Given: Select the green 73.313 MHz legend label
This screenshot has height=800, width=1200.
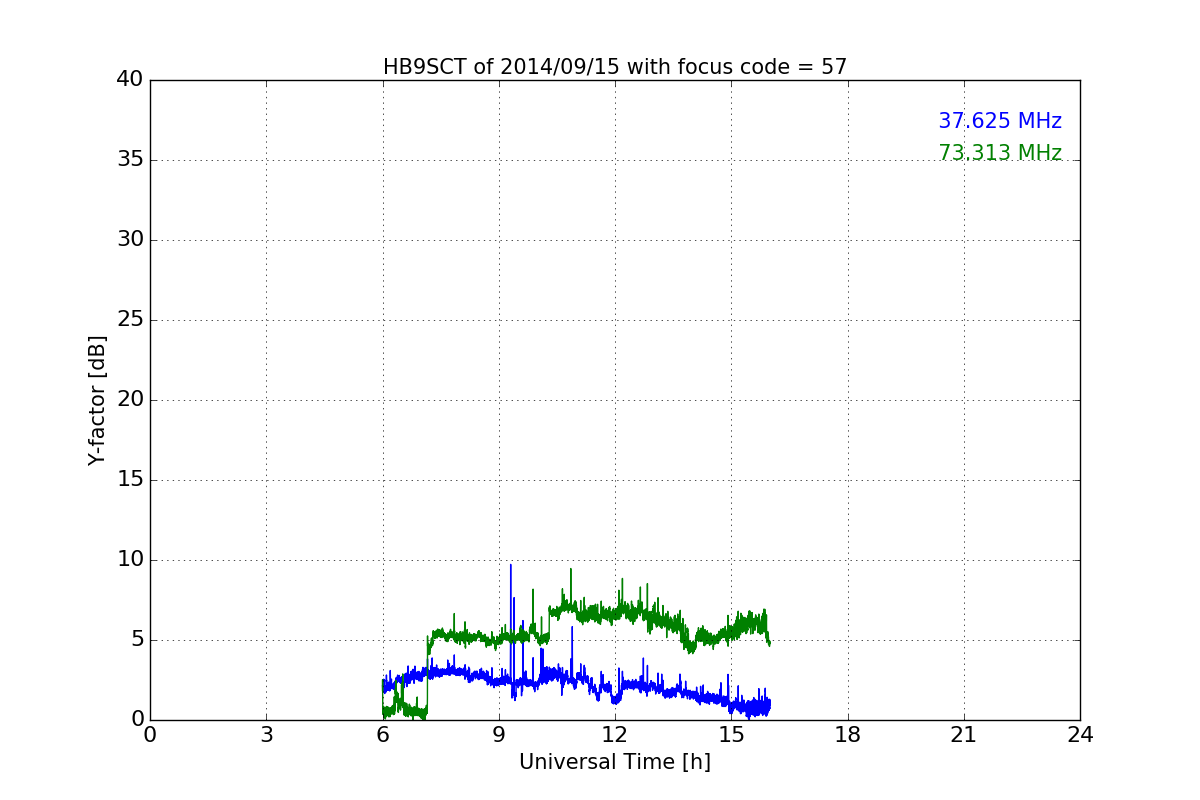Looking at the screenshot, I should click(1000, 153).
